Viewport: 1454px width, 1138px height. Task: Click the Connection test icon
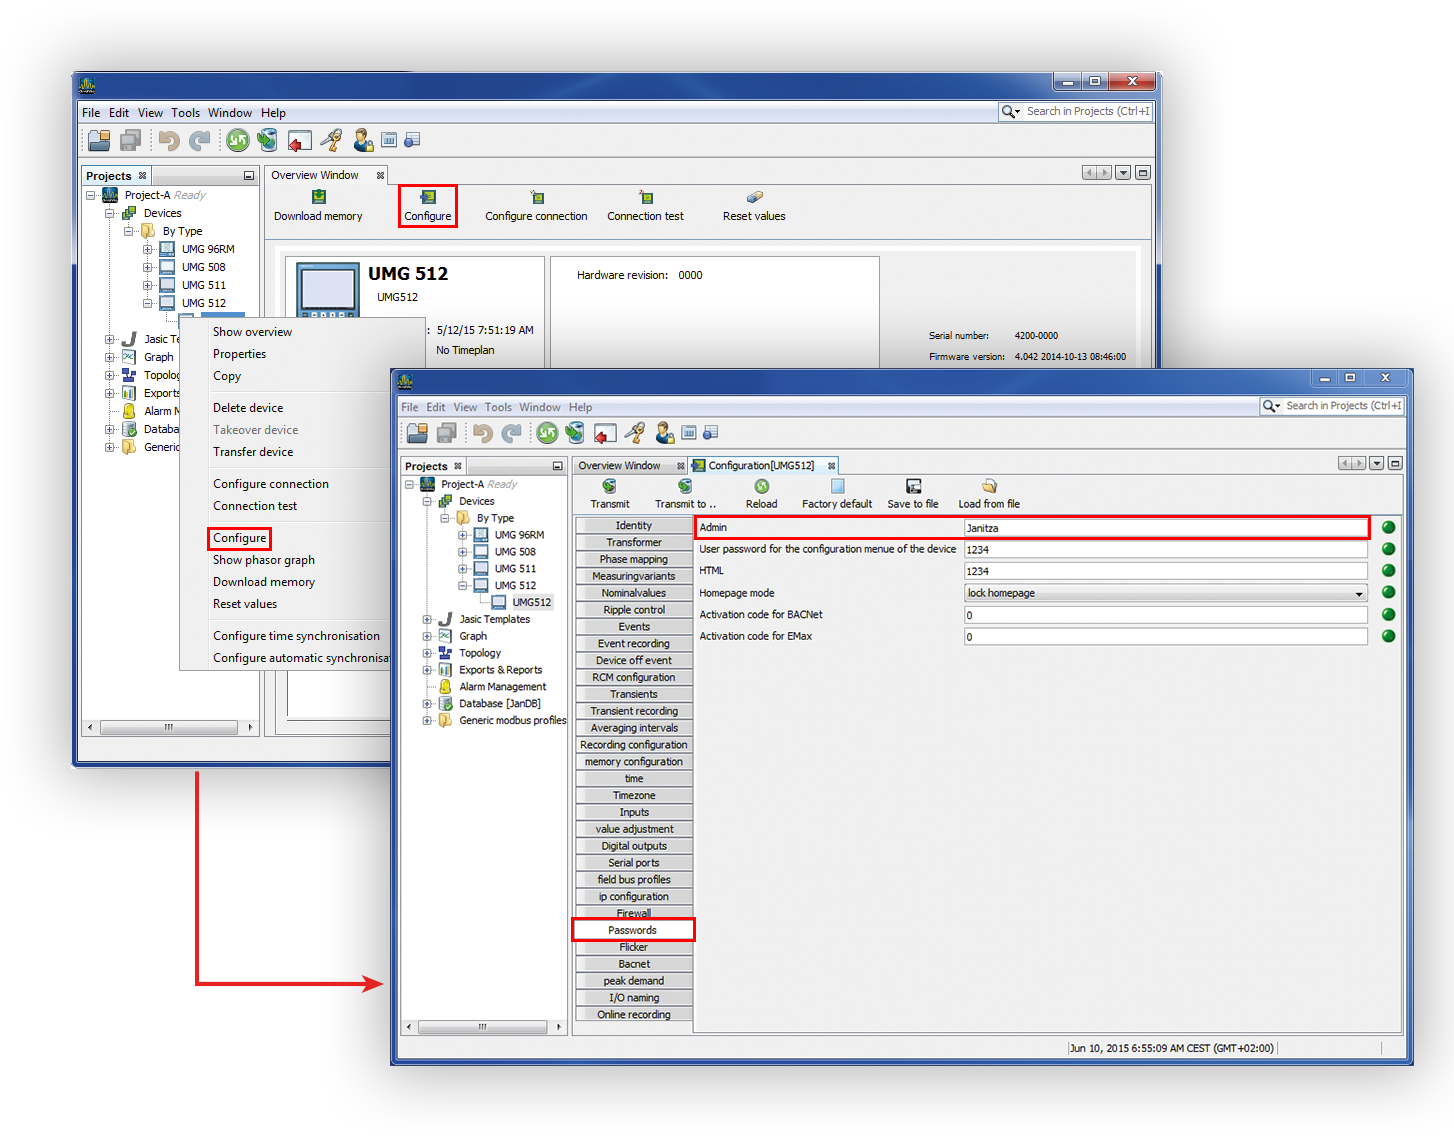point(645,198)
